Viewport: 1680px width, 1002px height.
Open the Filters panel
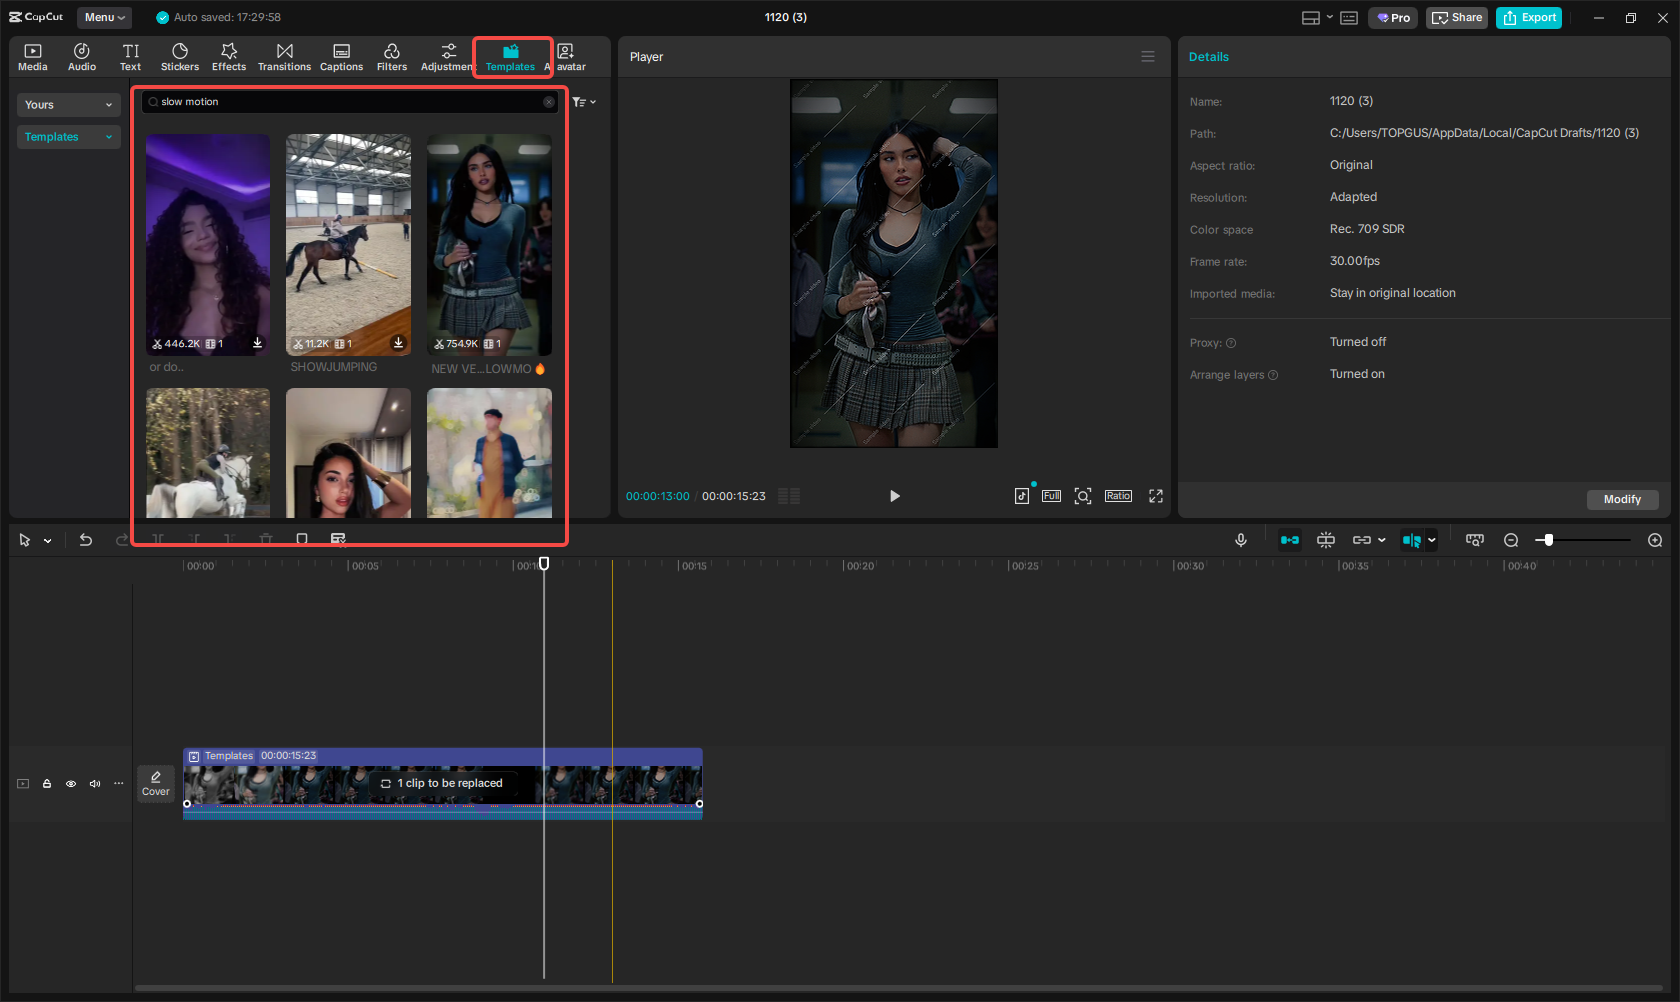391,56
